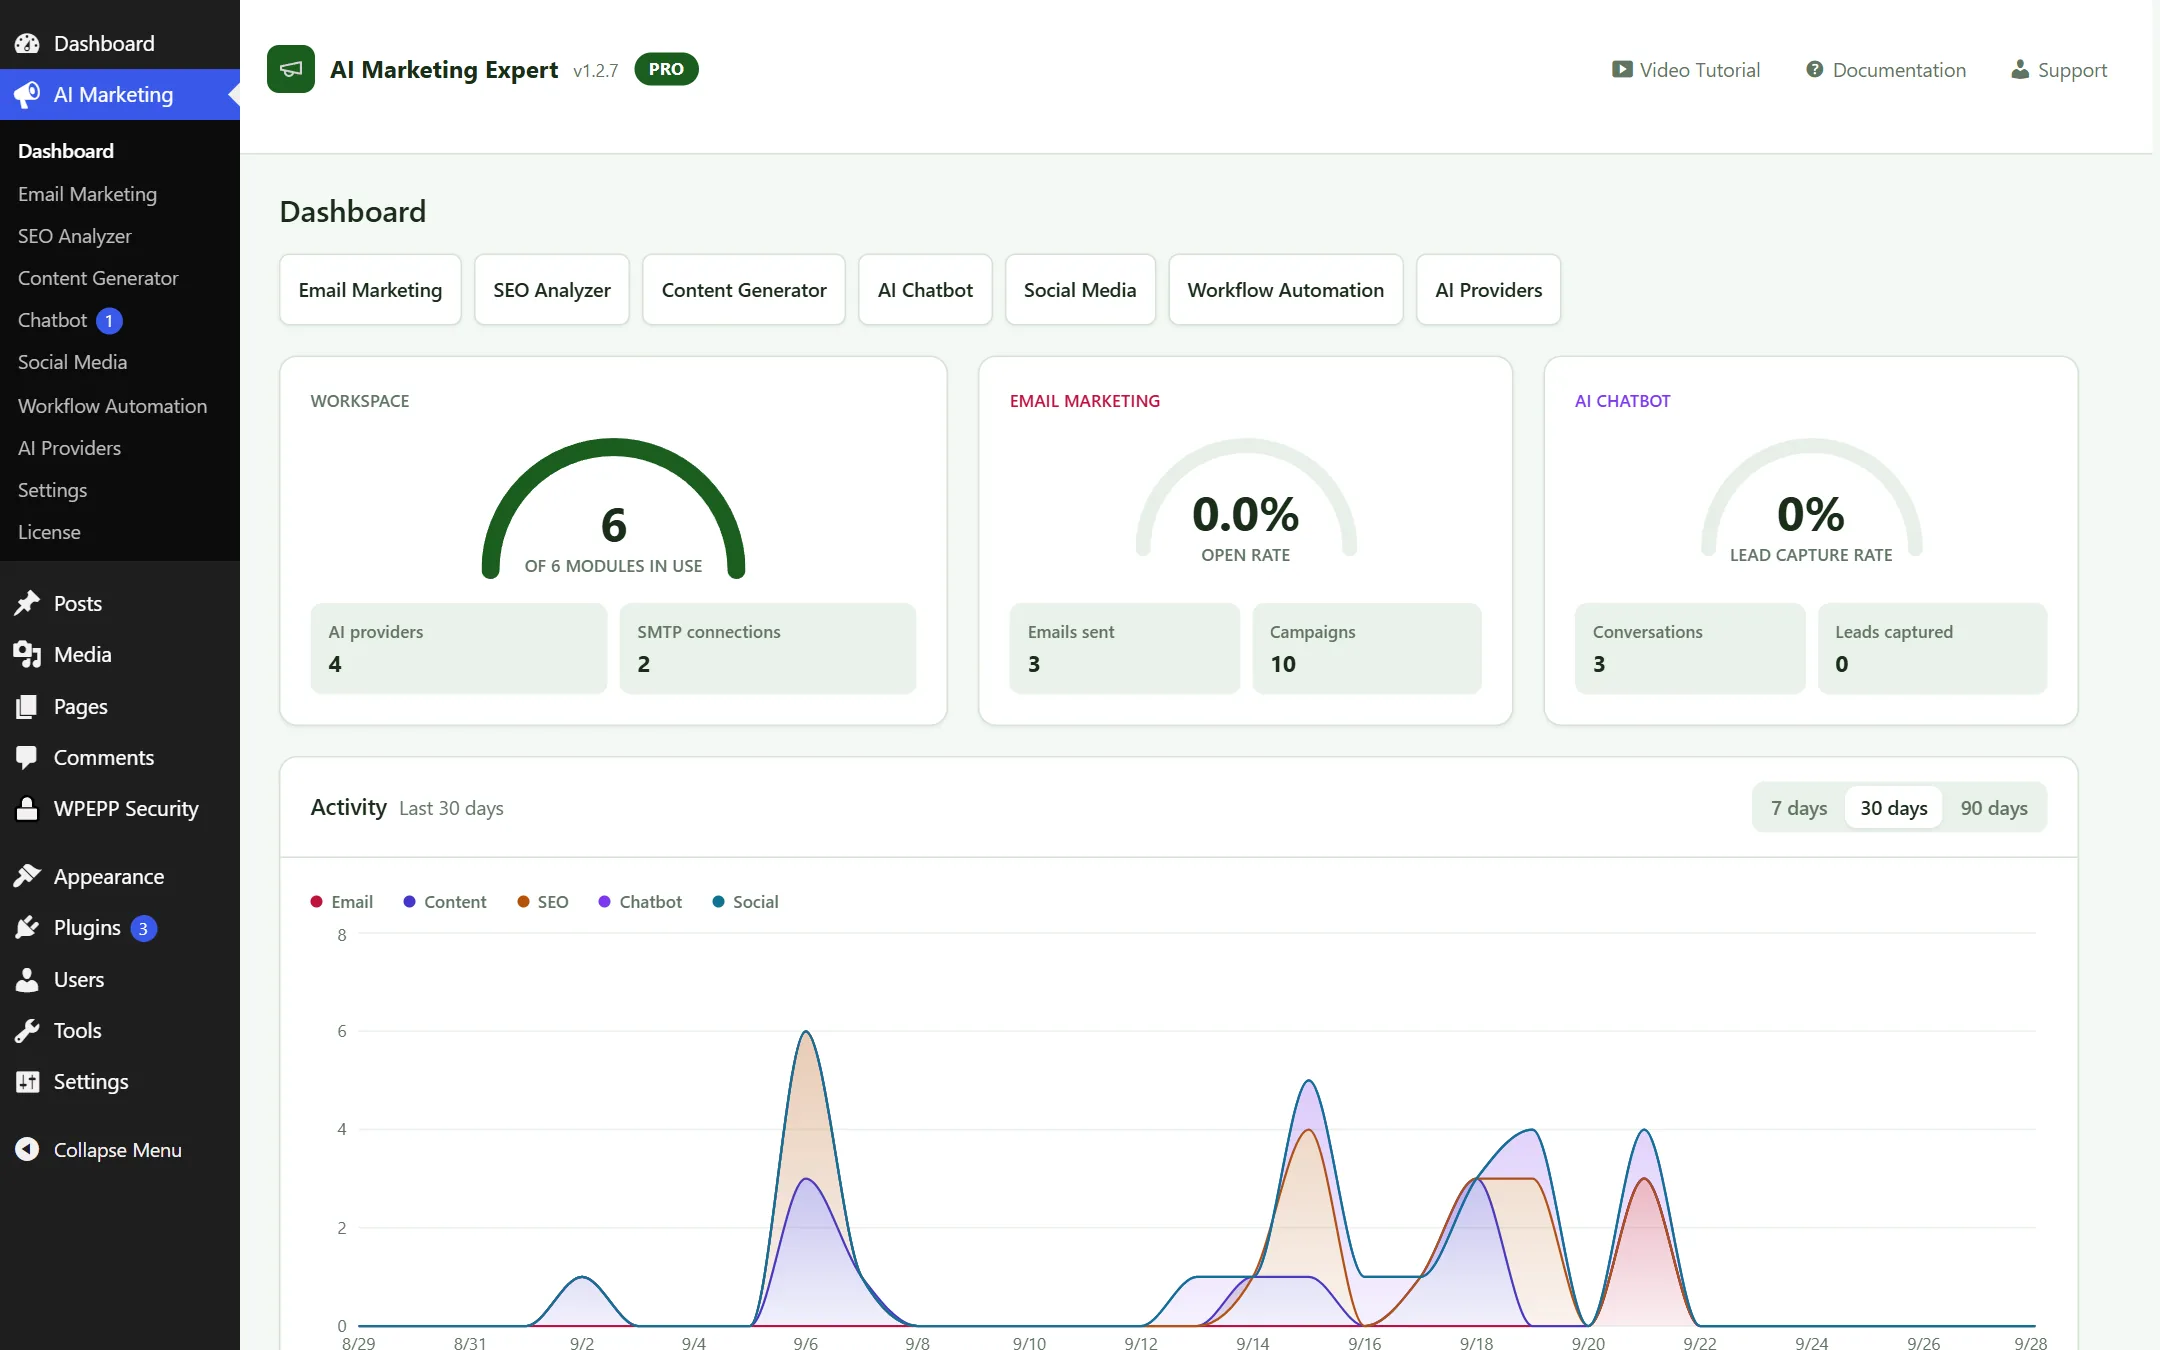Click the Users person icon
This screenshot has width=2160, height=1350.
pyautogui.click(x=27, y=979)
